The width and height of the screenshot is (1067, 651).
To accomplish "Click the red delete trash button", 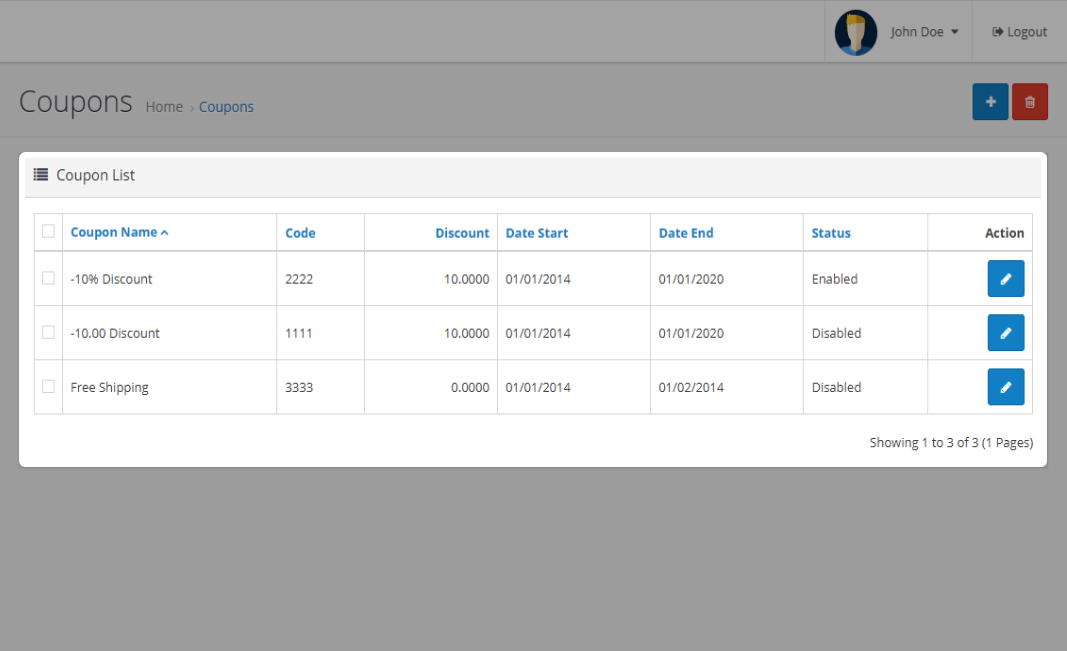I will [x=1029, y=102].
